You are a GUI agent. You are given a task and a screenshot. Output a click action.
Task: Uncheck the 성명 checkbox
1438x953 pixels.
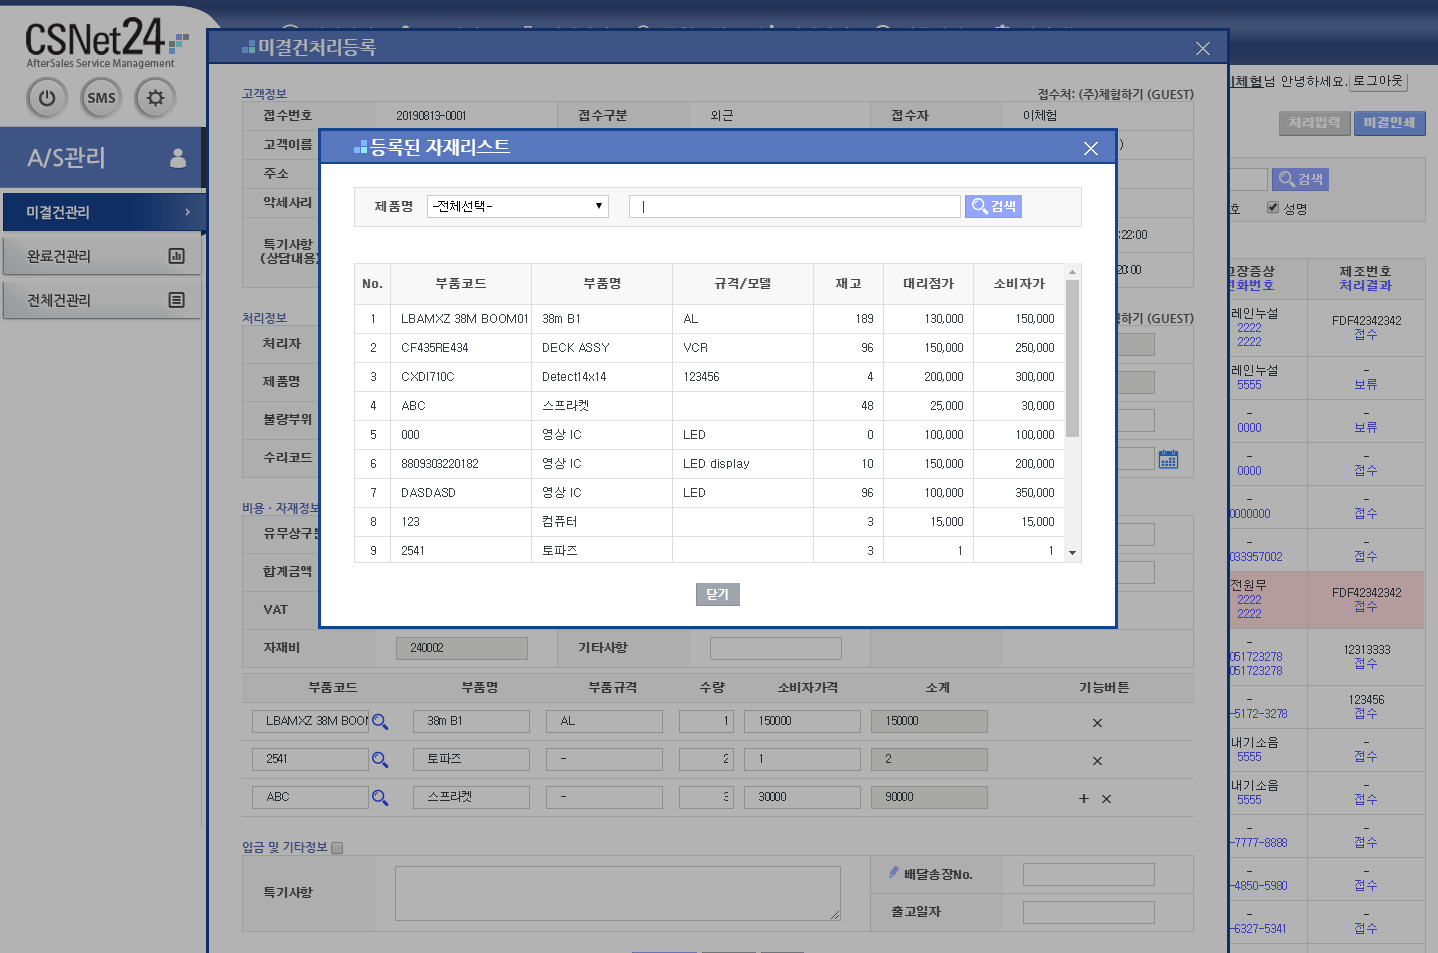click(1273, 208)
